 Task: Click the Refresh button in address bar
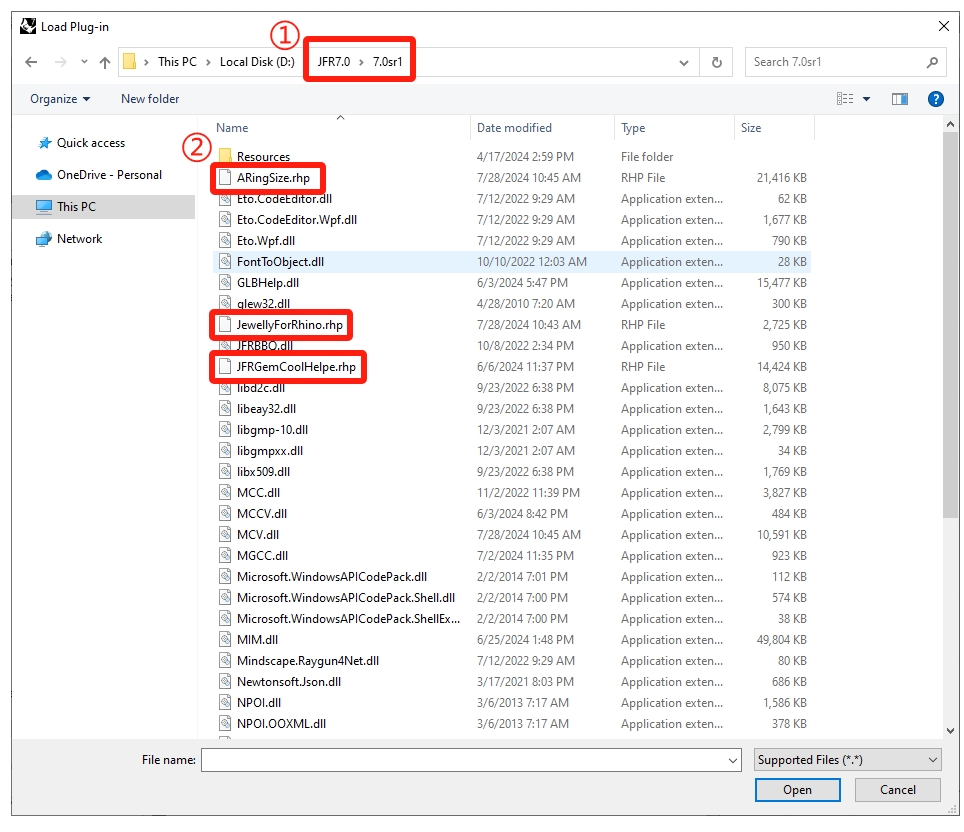[x=717, y=62]
